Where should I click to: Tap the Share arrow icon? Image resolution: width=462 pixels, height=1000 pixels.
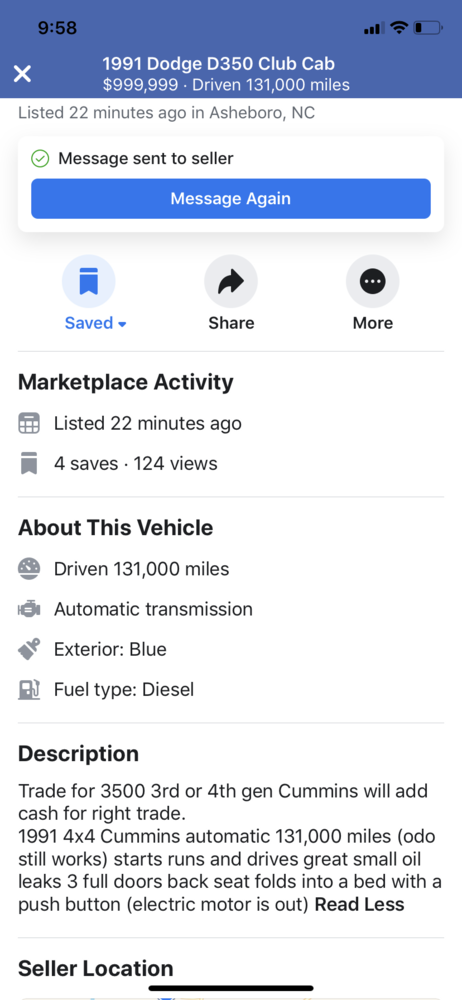pos(231,281)
